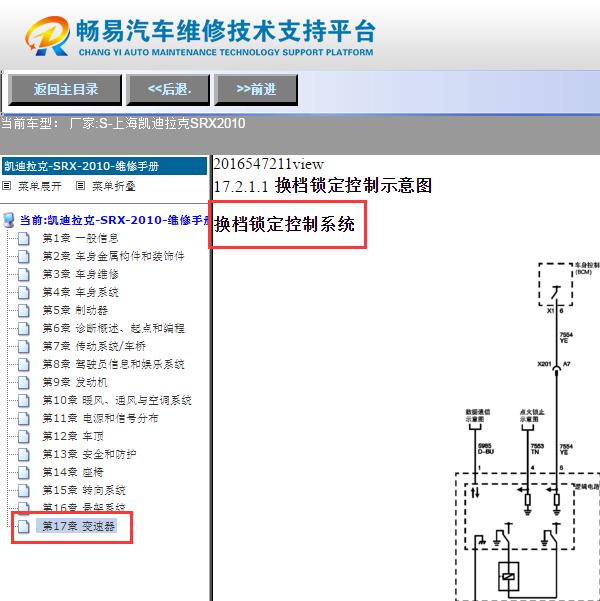
Task: Click the computer icon beside 当前:凯迪拉克
Action: click(8, 220)
